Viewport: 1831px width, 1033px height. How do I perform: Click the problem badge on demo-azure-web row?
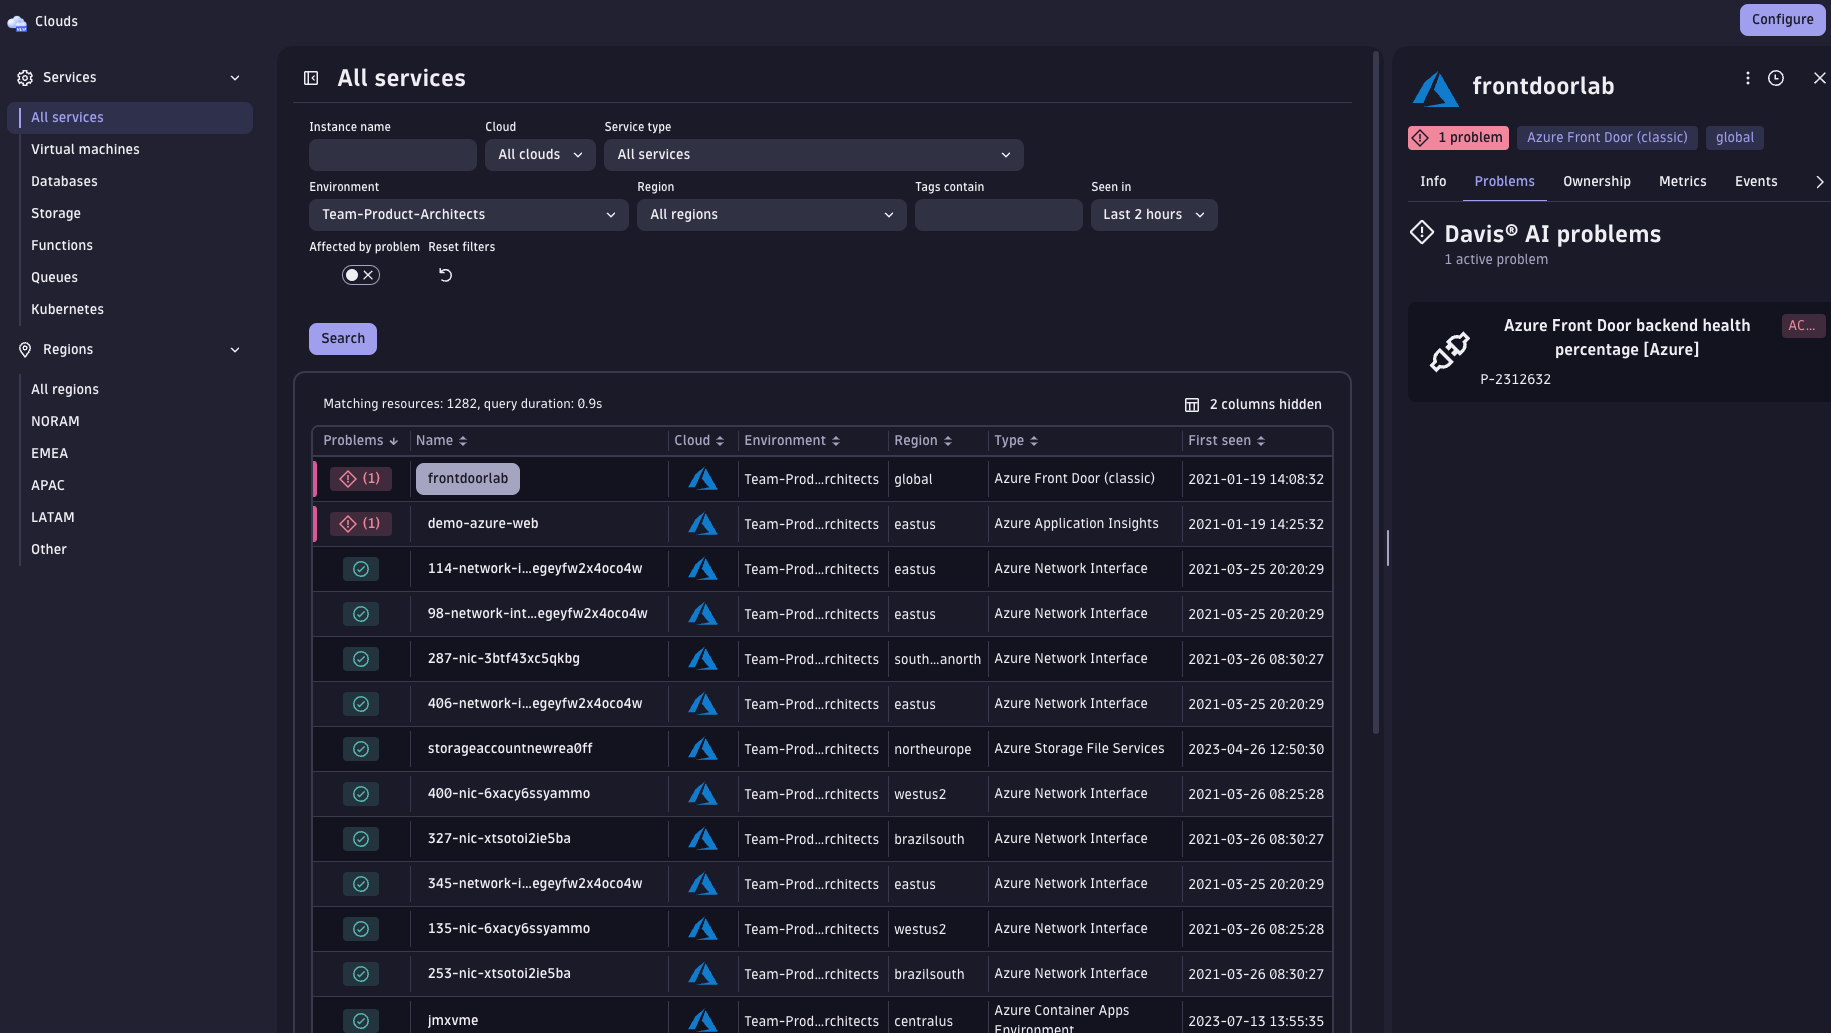360,524
